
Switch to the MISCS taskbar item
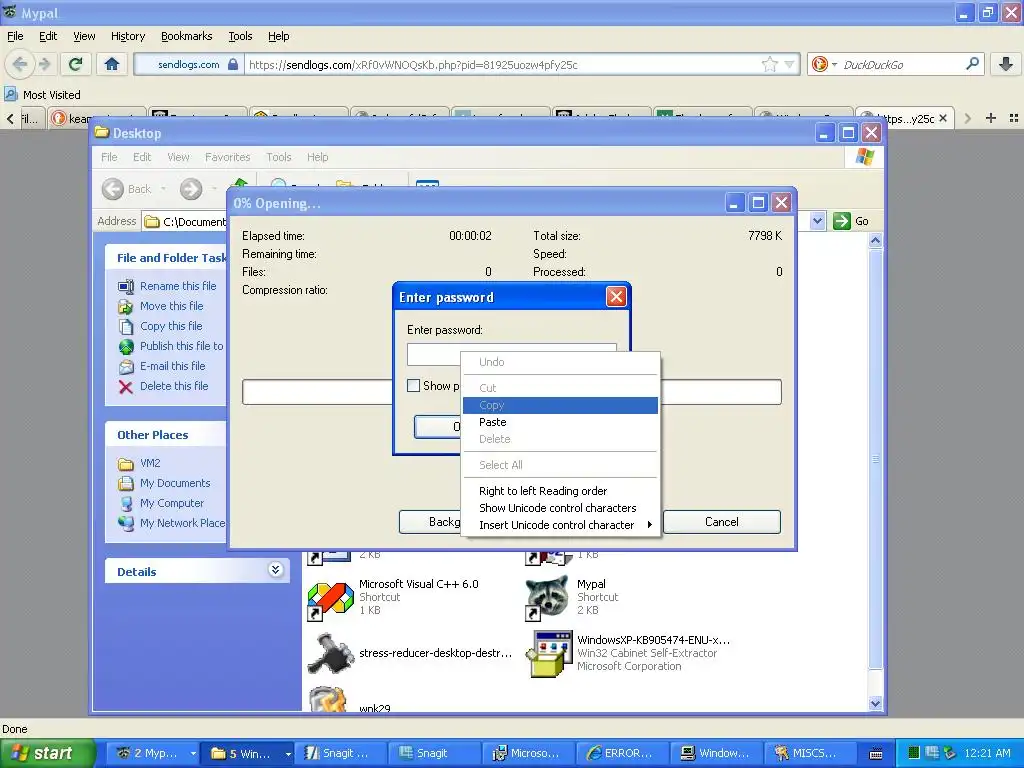point(808,753)
